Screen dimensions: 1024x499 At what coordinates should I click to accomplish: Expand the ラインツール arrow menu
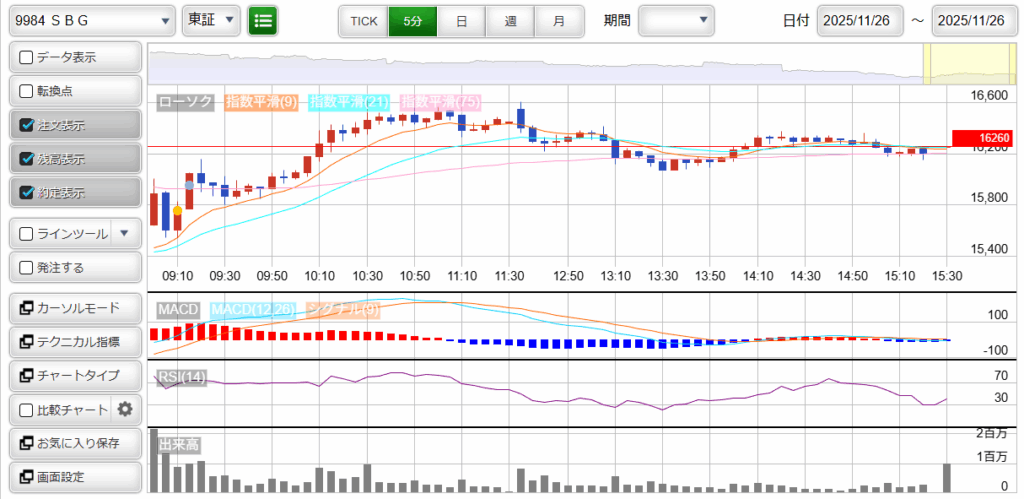tap(124, 234)
